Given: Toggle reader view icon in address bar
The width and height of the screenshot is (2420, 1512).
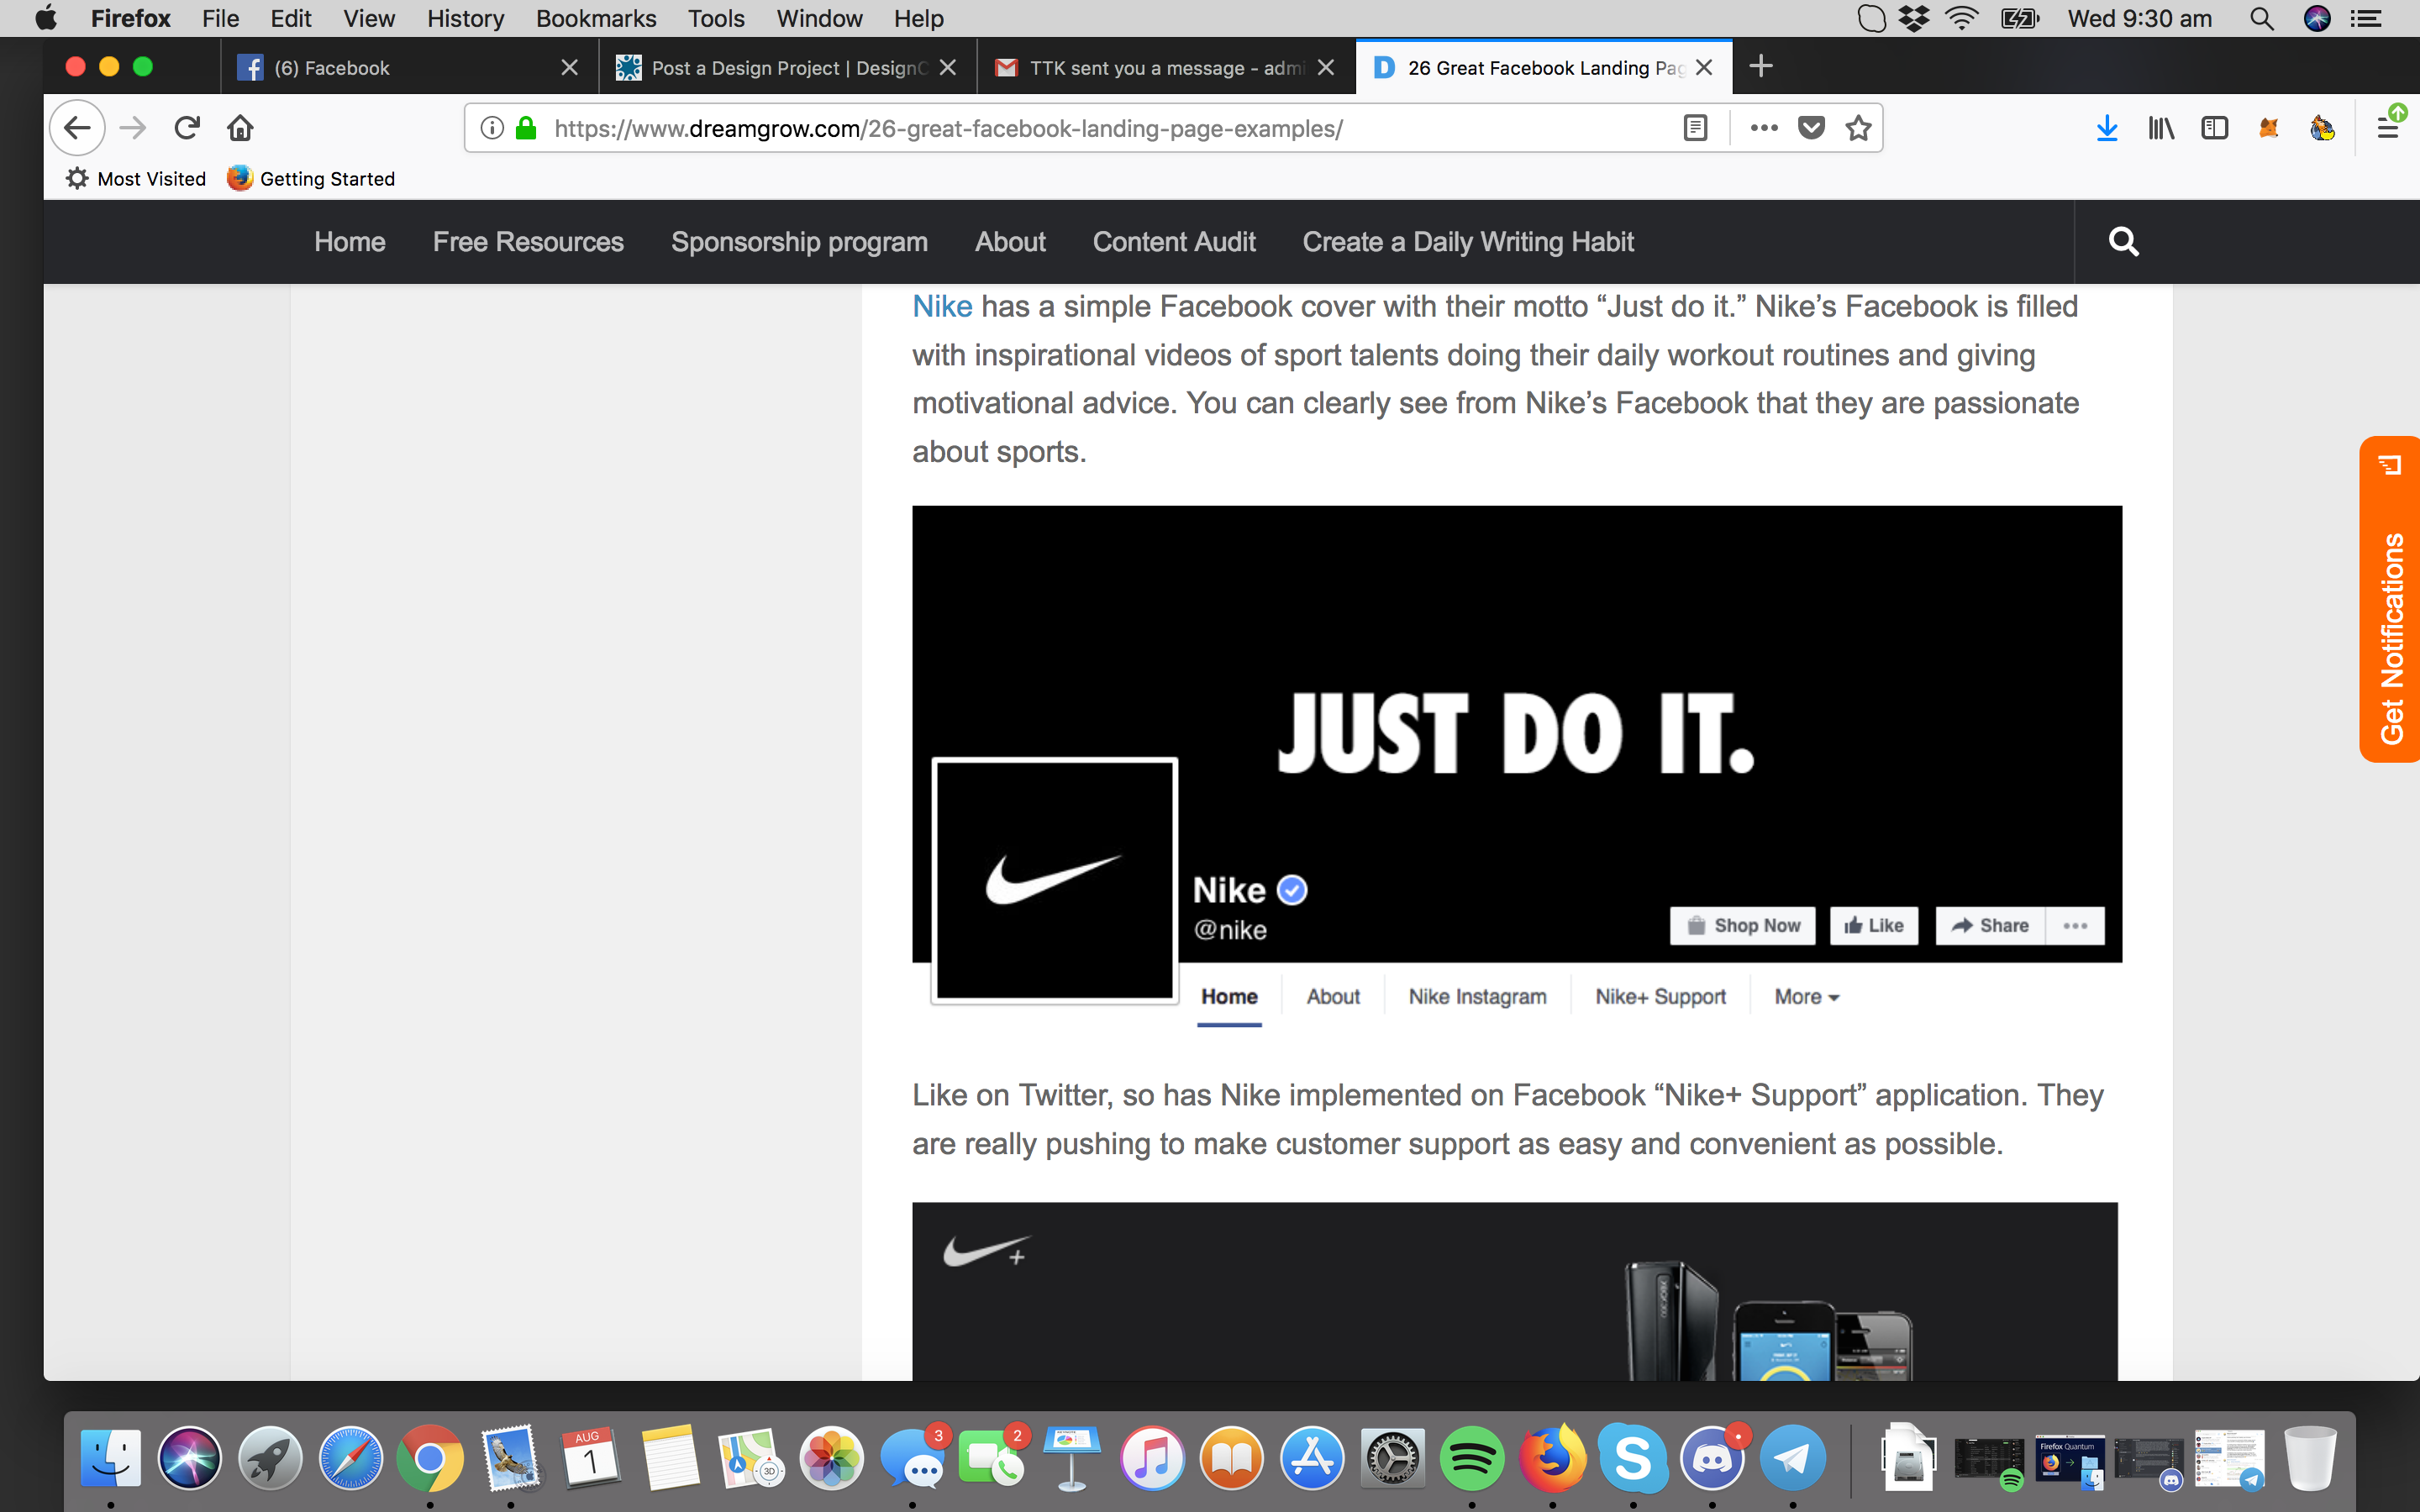Looking at the screenshot, I should pos(1695,128).
